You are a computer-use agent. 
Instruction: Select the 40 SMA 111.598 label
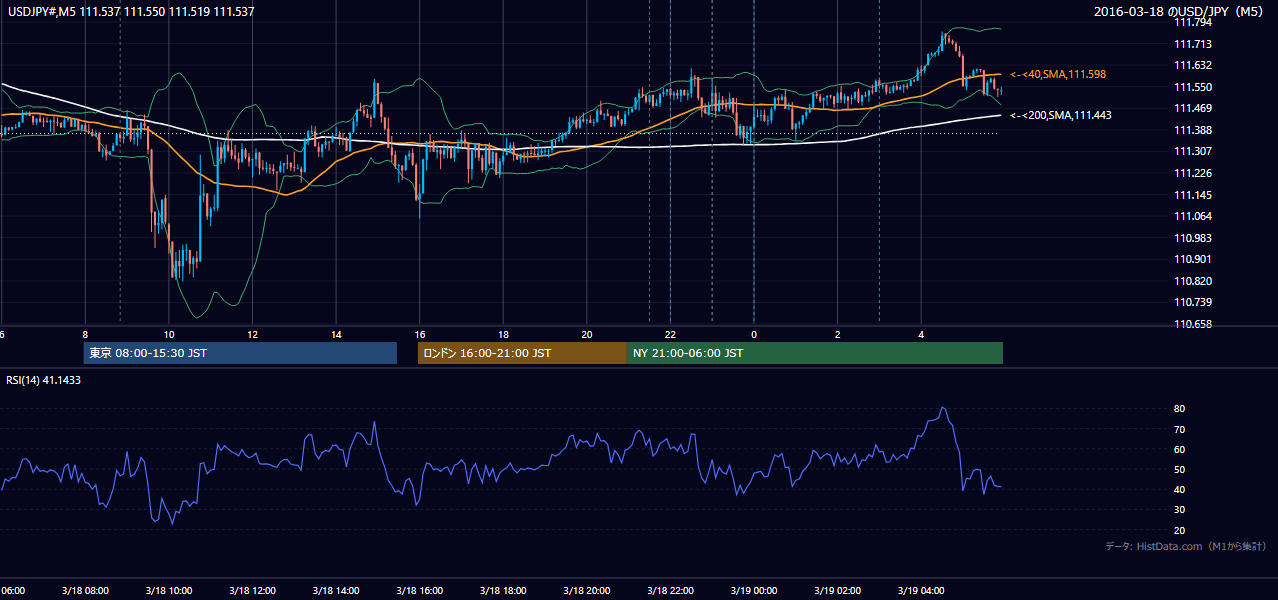1058,74
